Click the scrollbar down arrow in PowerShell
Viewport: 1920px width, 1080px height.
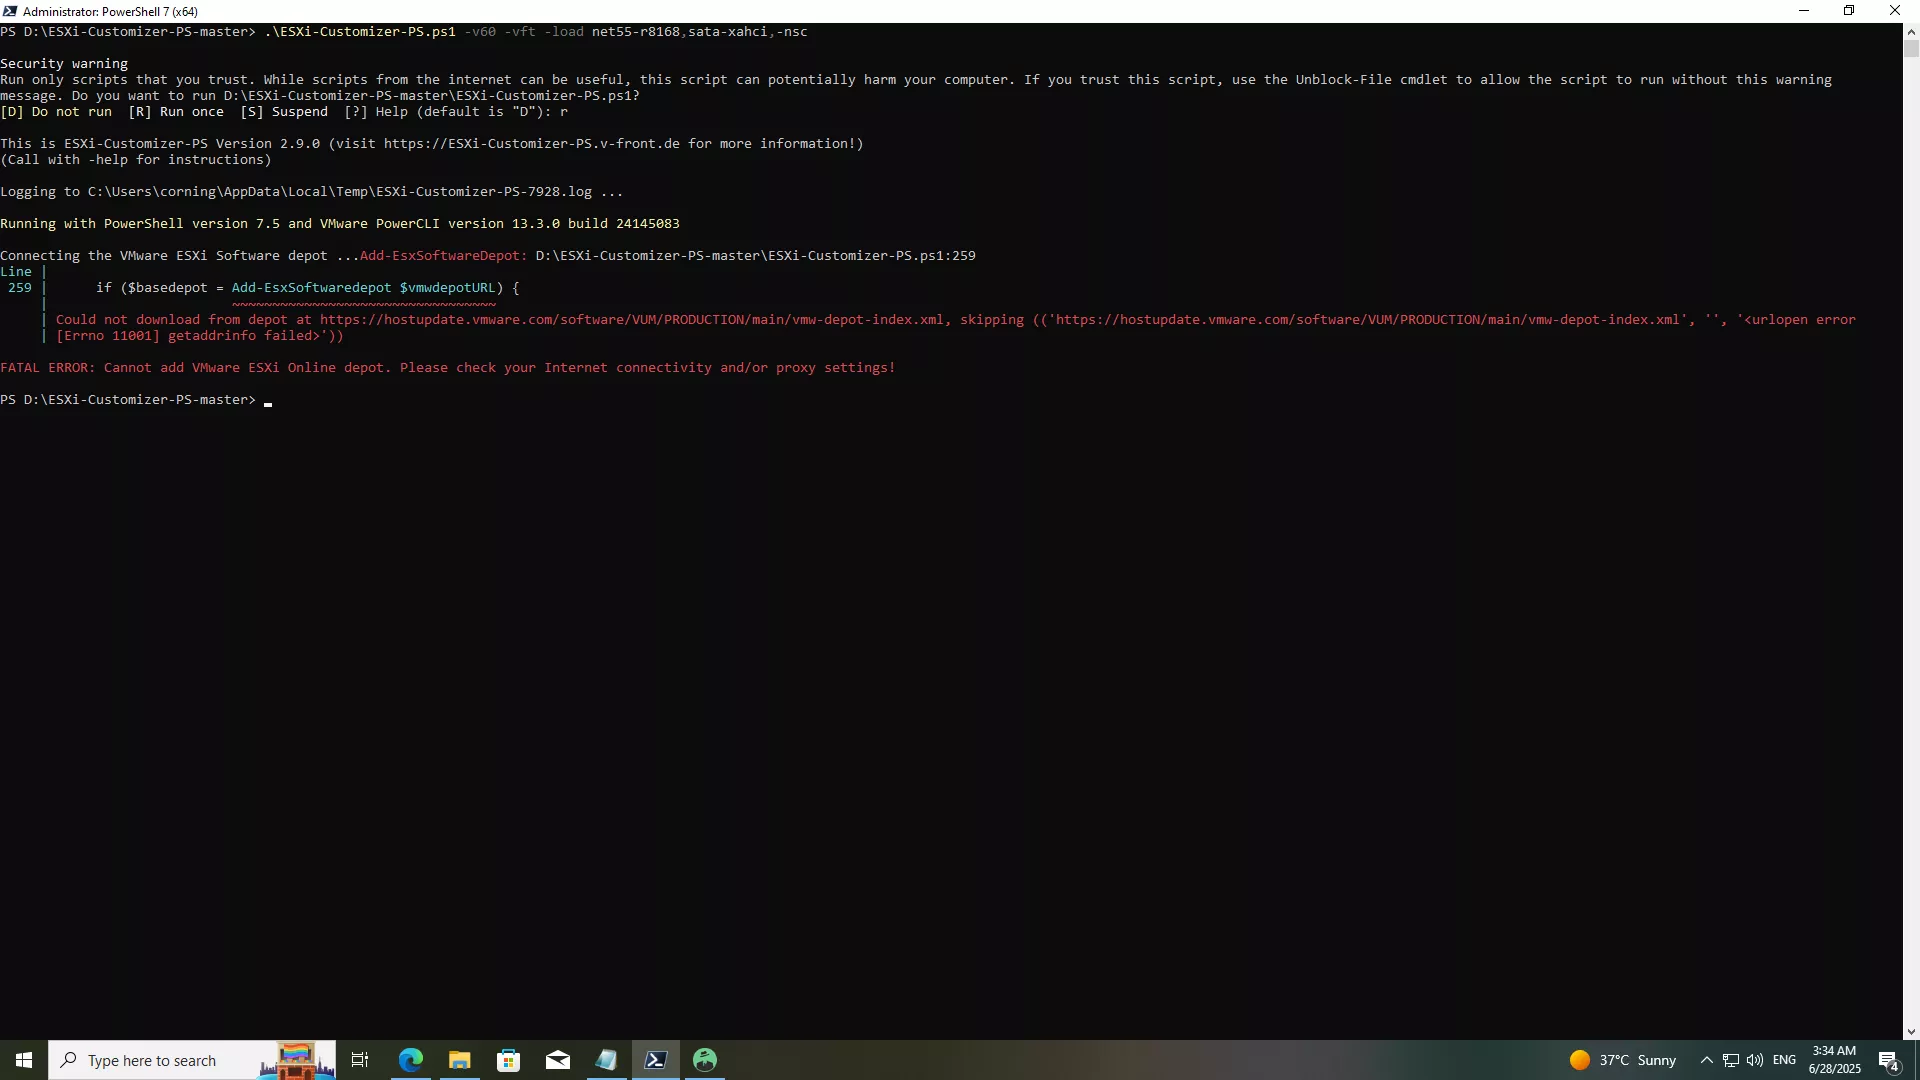coord(1911,1032)
